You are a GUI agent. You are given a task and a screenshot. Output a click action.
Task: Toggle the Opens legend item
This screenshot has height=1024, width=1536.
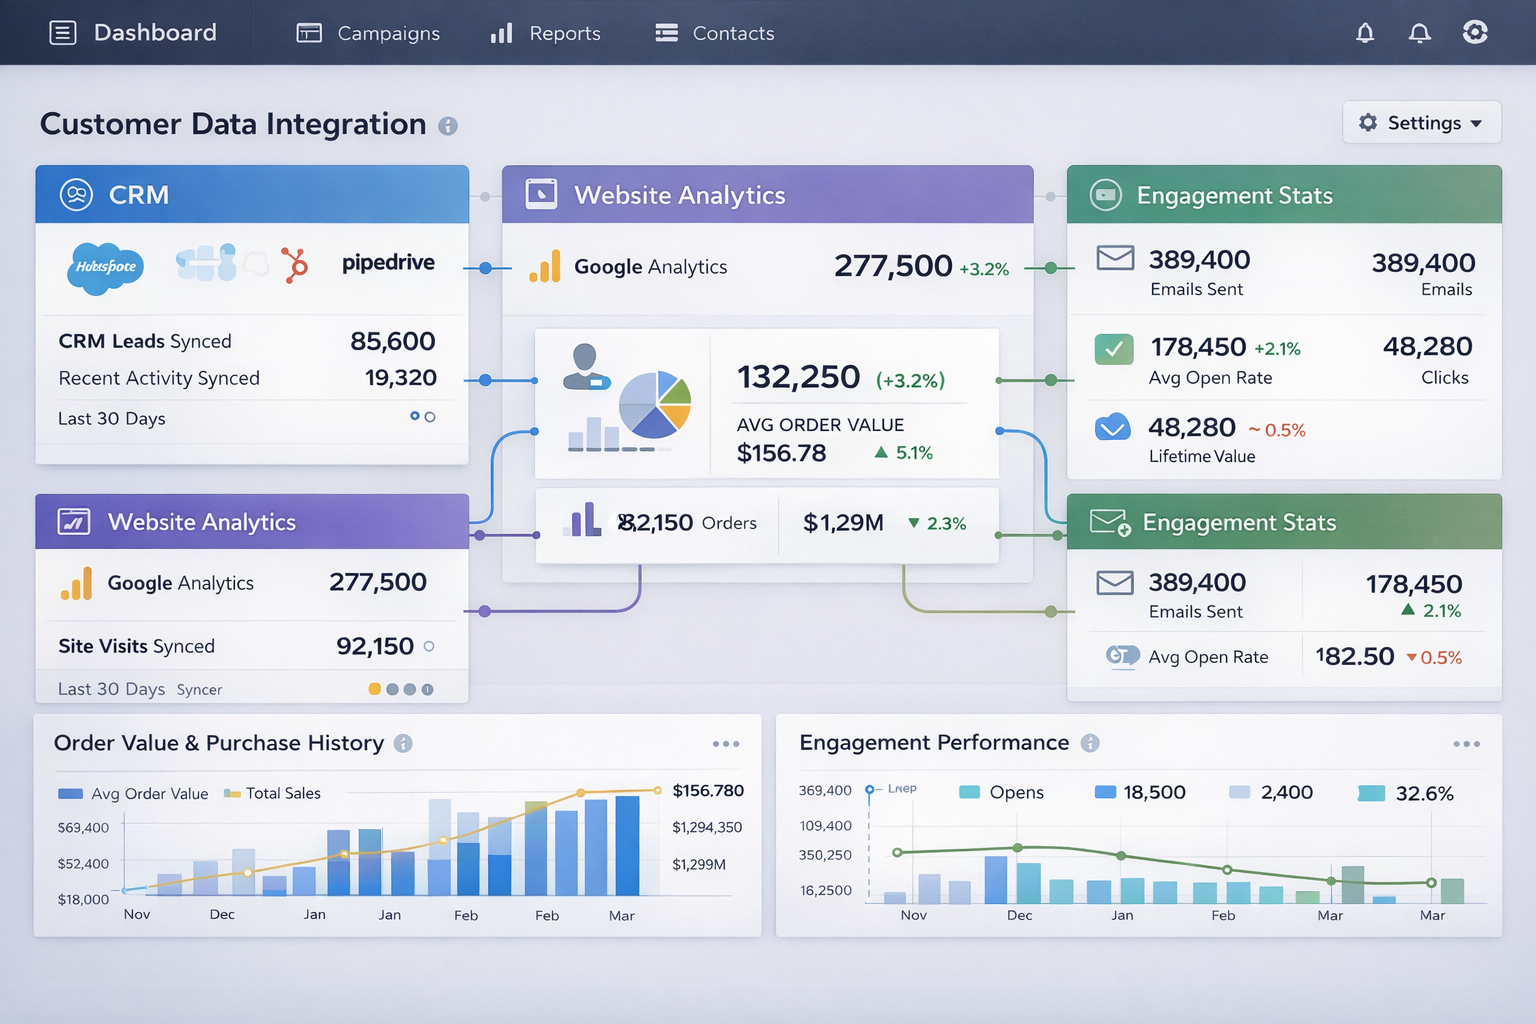tap(1001, 792)
